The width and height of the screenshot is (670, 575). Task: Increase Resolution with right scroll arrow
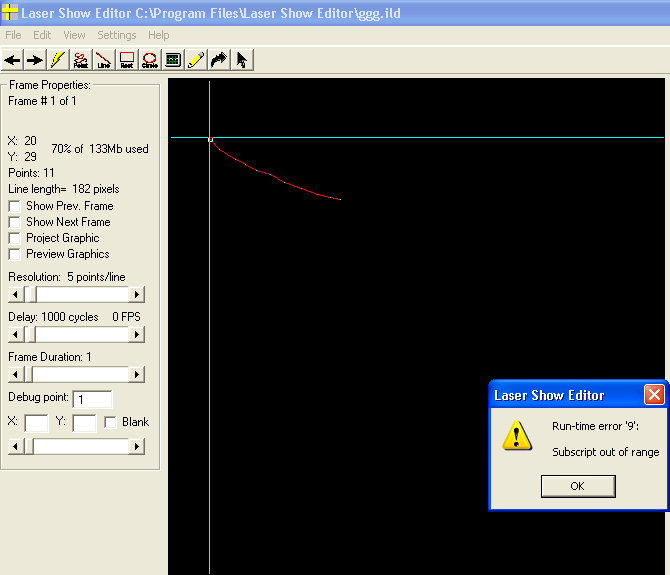pyautogui.click(x=137, y=294)
